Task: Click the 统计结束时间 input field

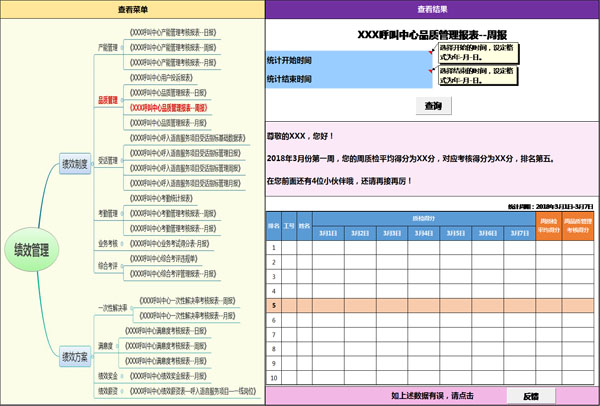Action: [349, 79]
